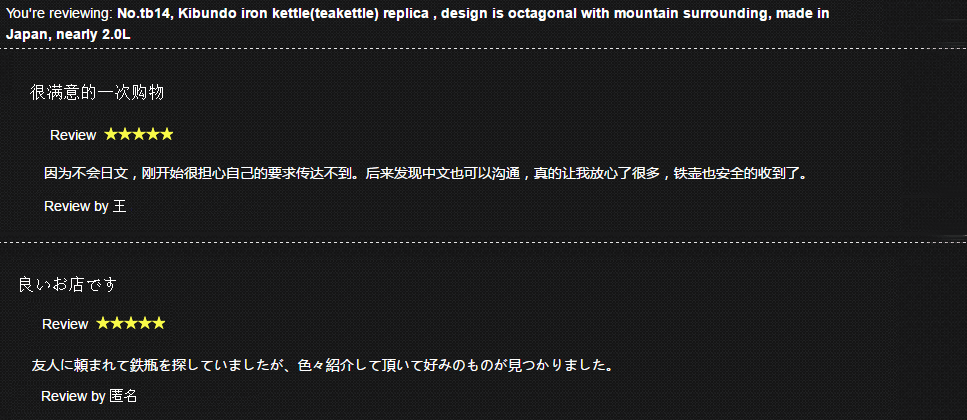
Task: Click the "Review" label above 王's review text
Action: (x=73, y=135)
